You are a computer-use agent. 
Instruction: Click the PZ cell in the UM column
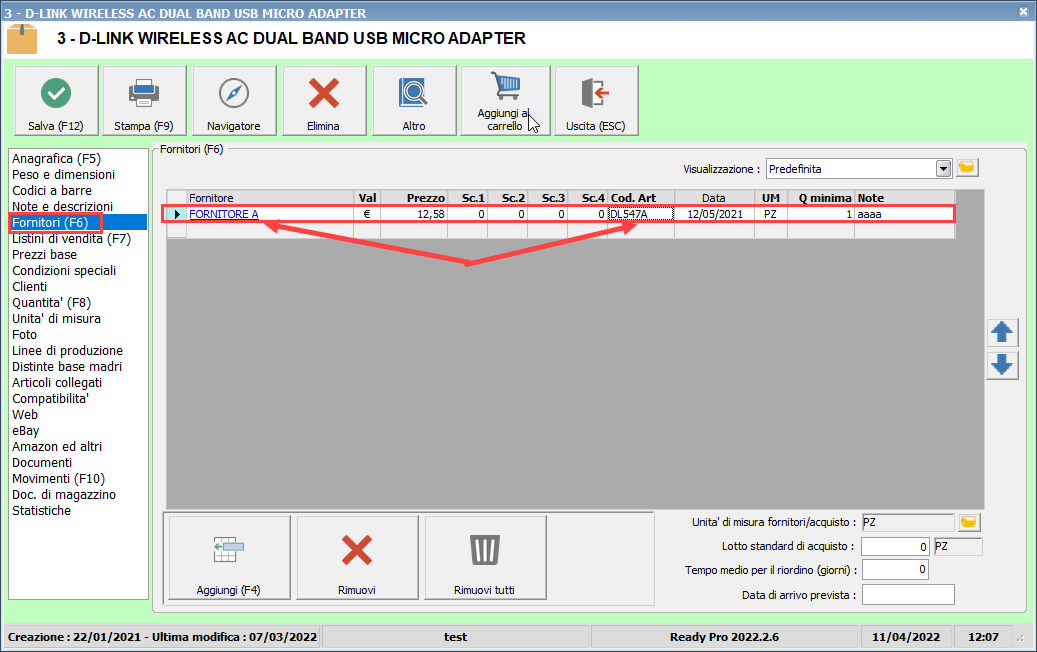click(770, 214)
